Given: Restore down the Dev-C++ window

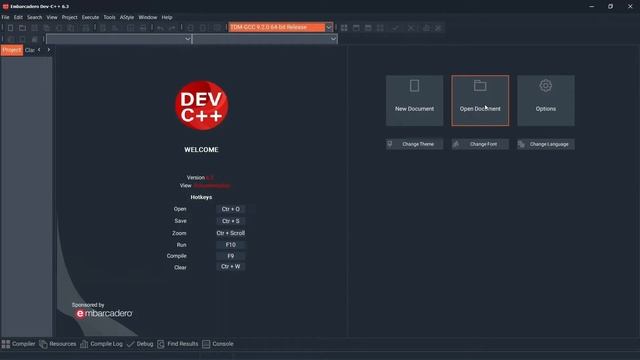Looking at the screenshot, I should 611,6.
